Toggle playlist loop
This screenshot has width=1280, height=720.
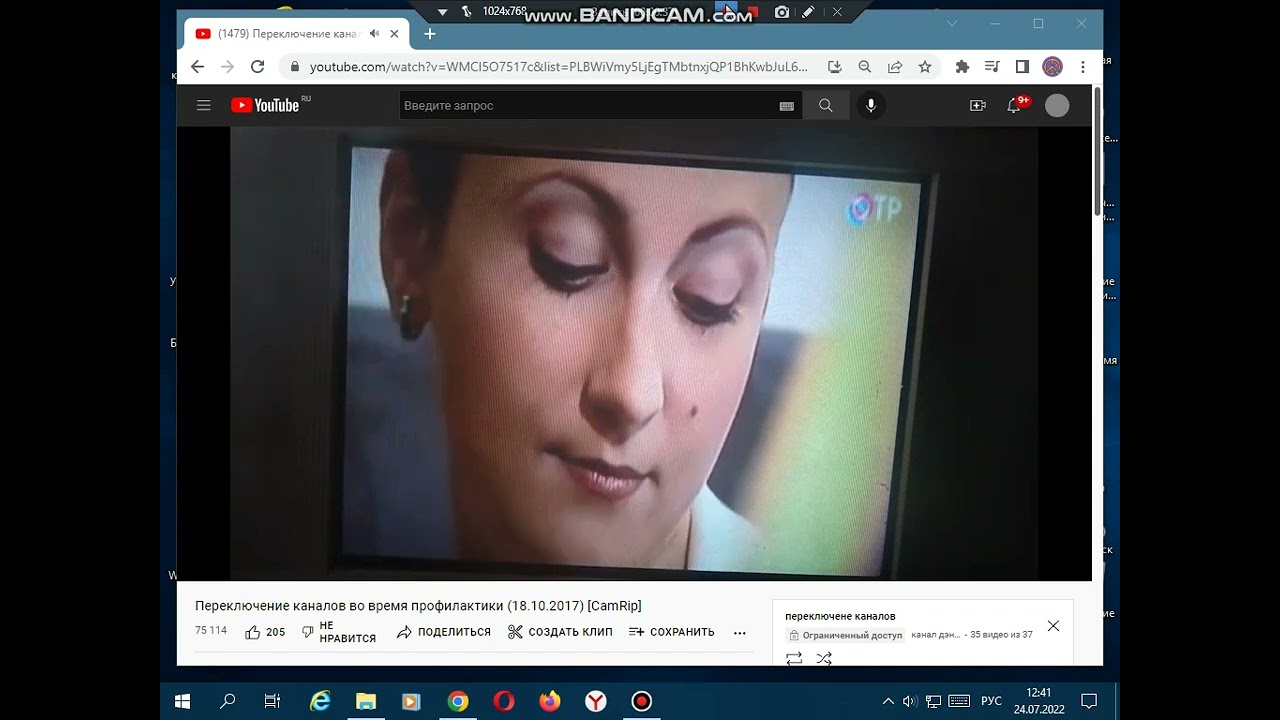click(x=794, y=658)
